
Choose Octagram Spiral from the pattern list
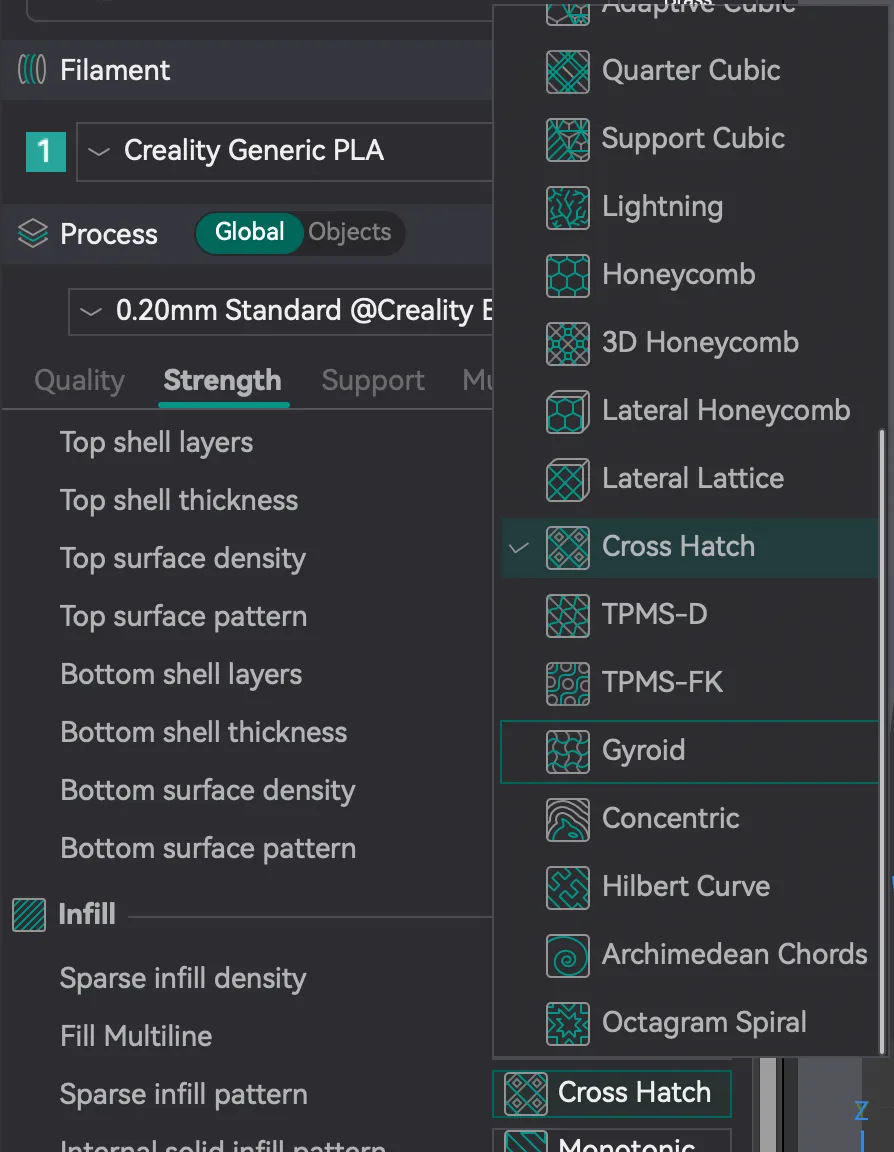(x=690, y=1023)
